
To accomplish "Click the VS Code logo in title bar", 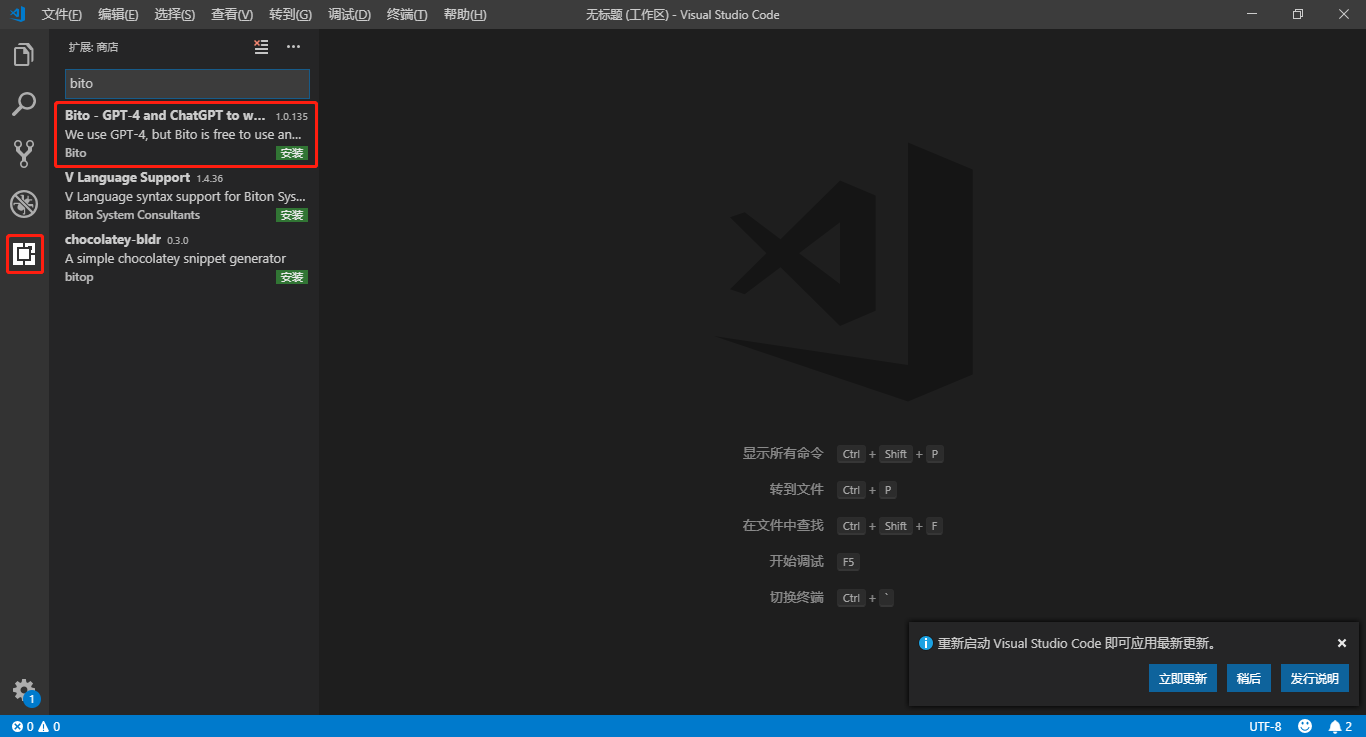I will pos(17,14).
